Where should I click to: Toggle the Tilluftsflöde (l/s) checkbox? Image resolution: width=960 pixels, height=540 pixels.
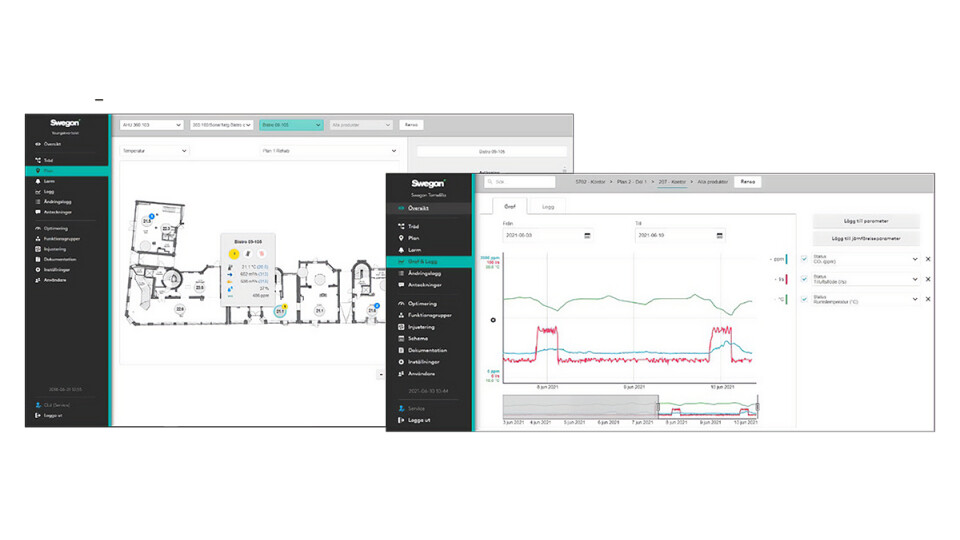click(x=804, y=279)
